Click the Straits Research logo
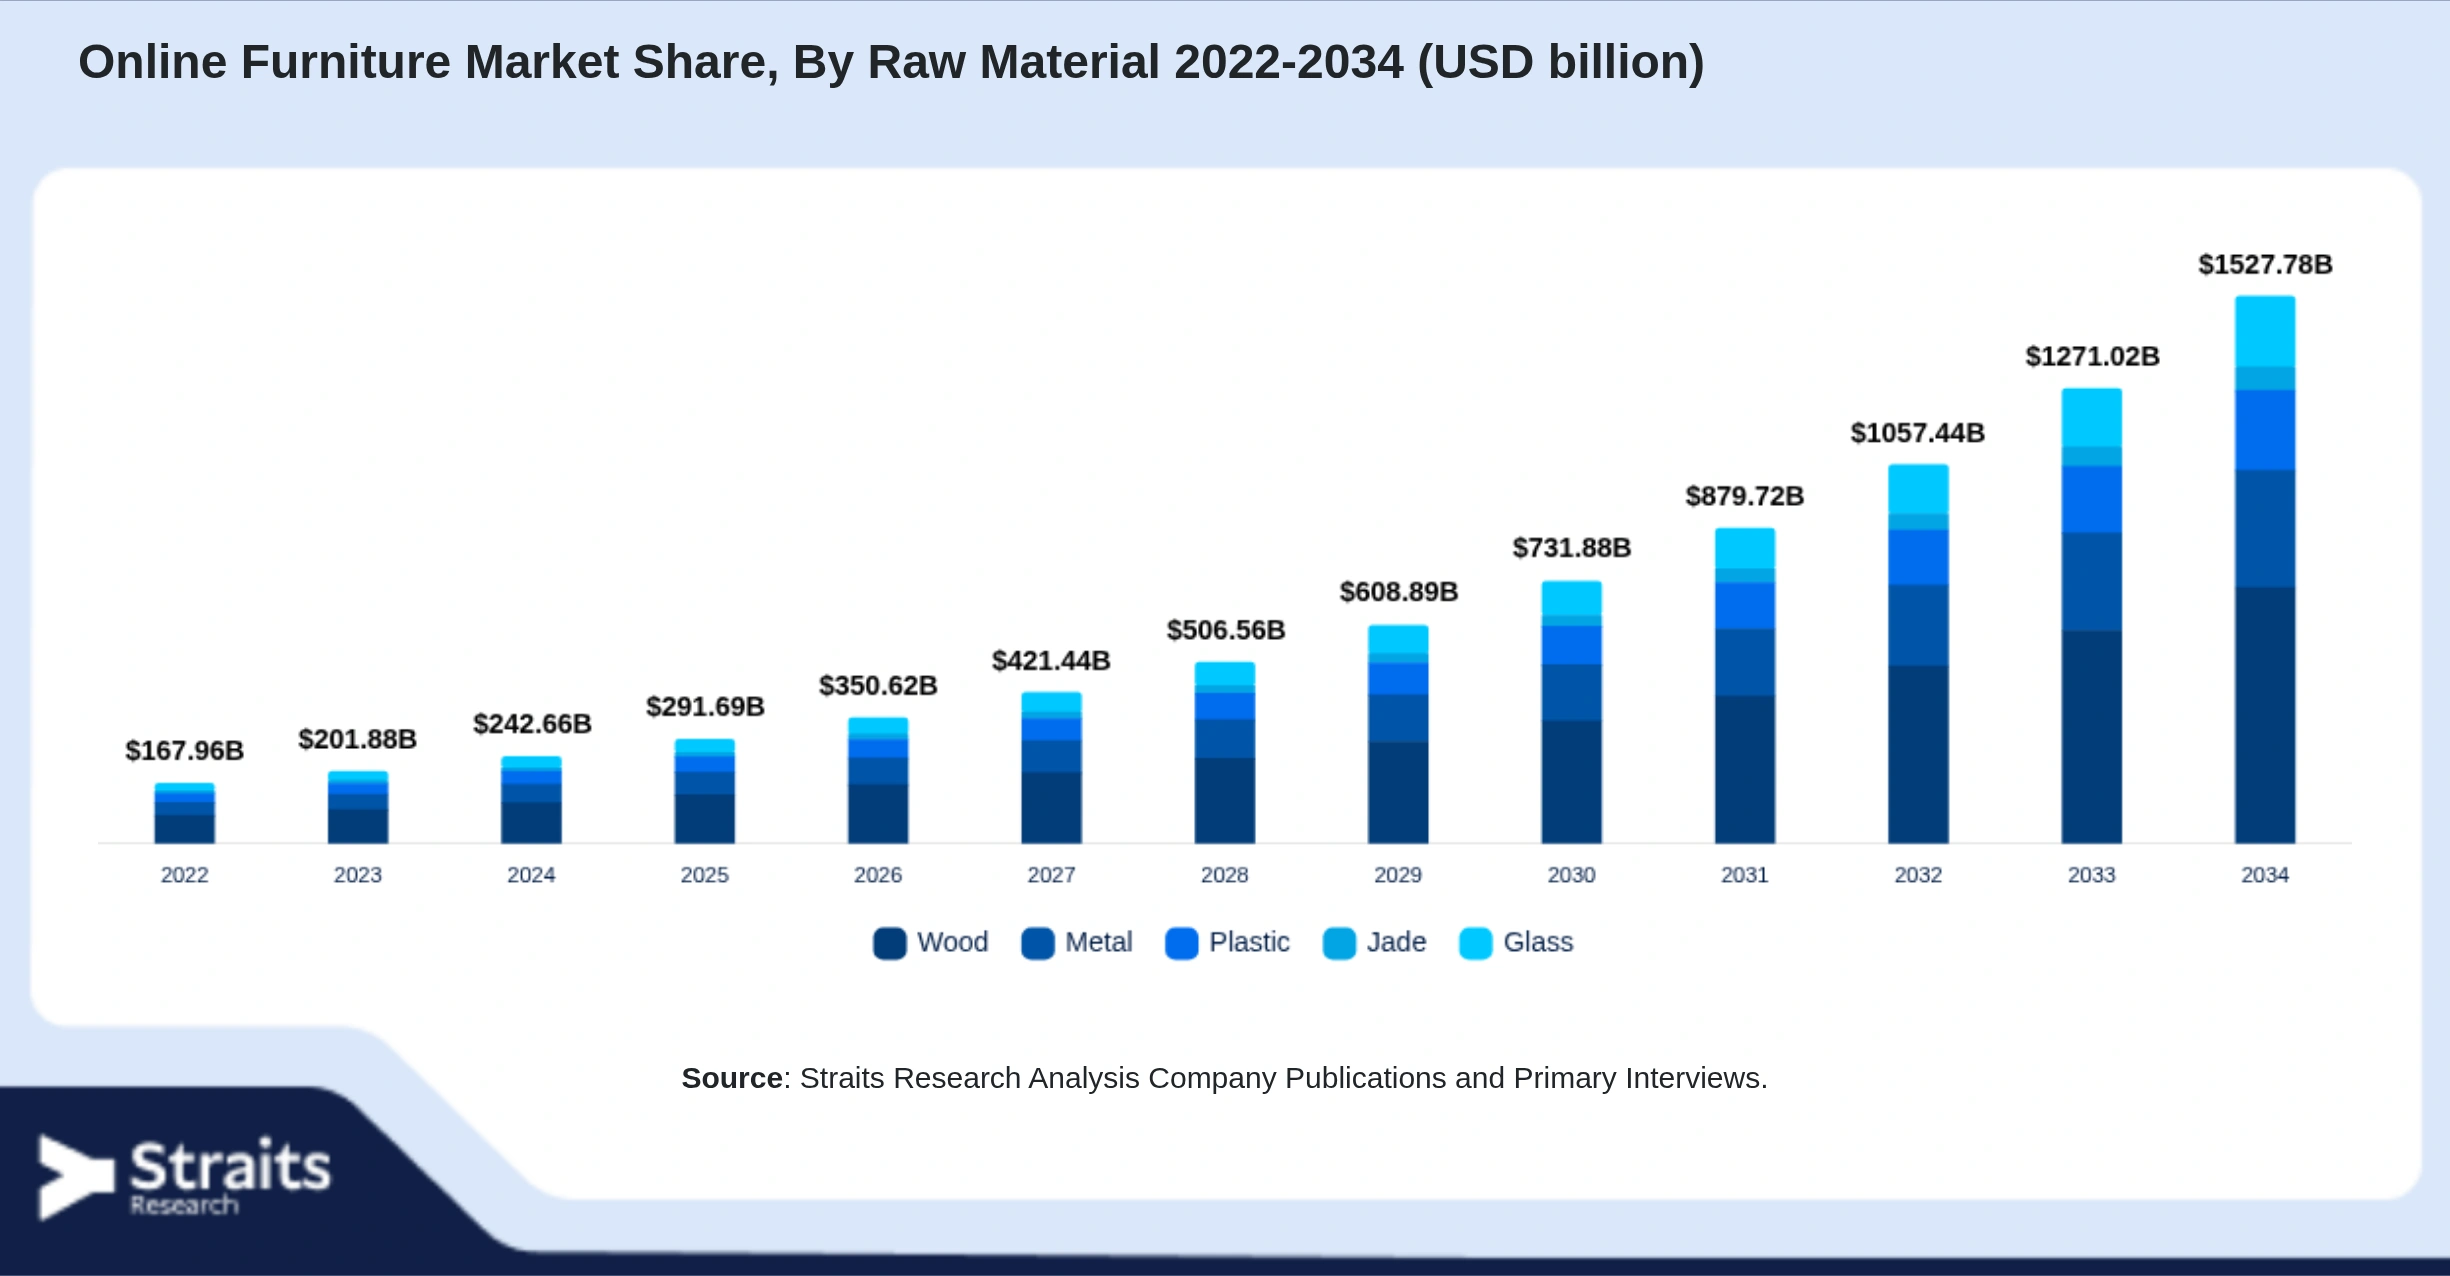Viewport: 2450px width, 1276px height. (x=184, y=1177)
